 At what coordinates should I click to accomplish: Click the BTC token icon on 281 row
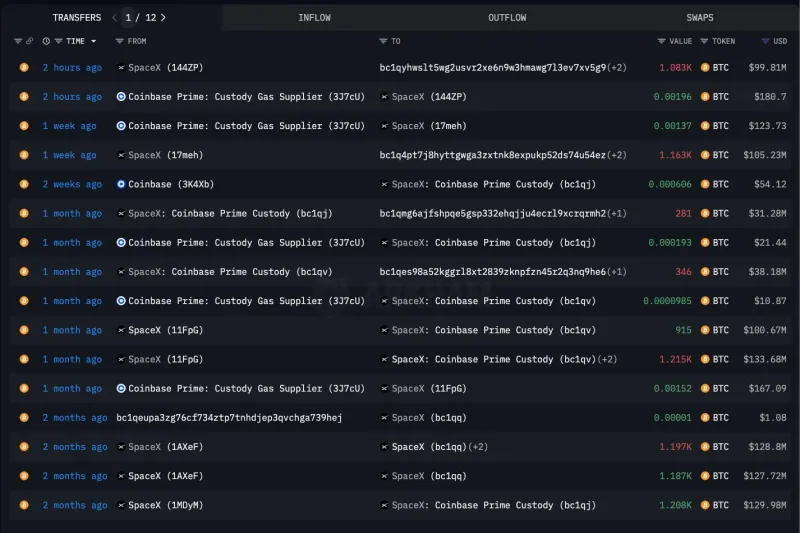pos(705,213)
